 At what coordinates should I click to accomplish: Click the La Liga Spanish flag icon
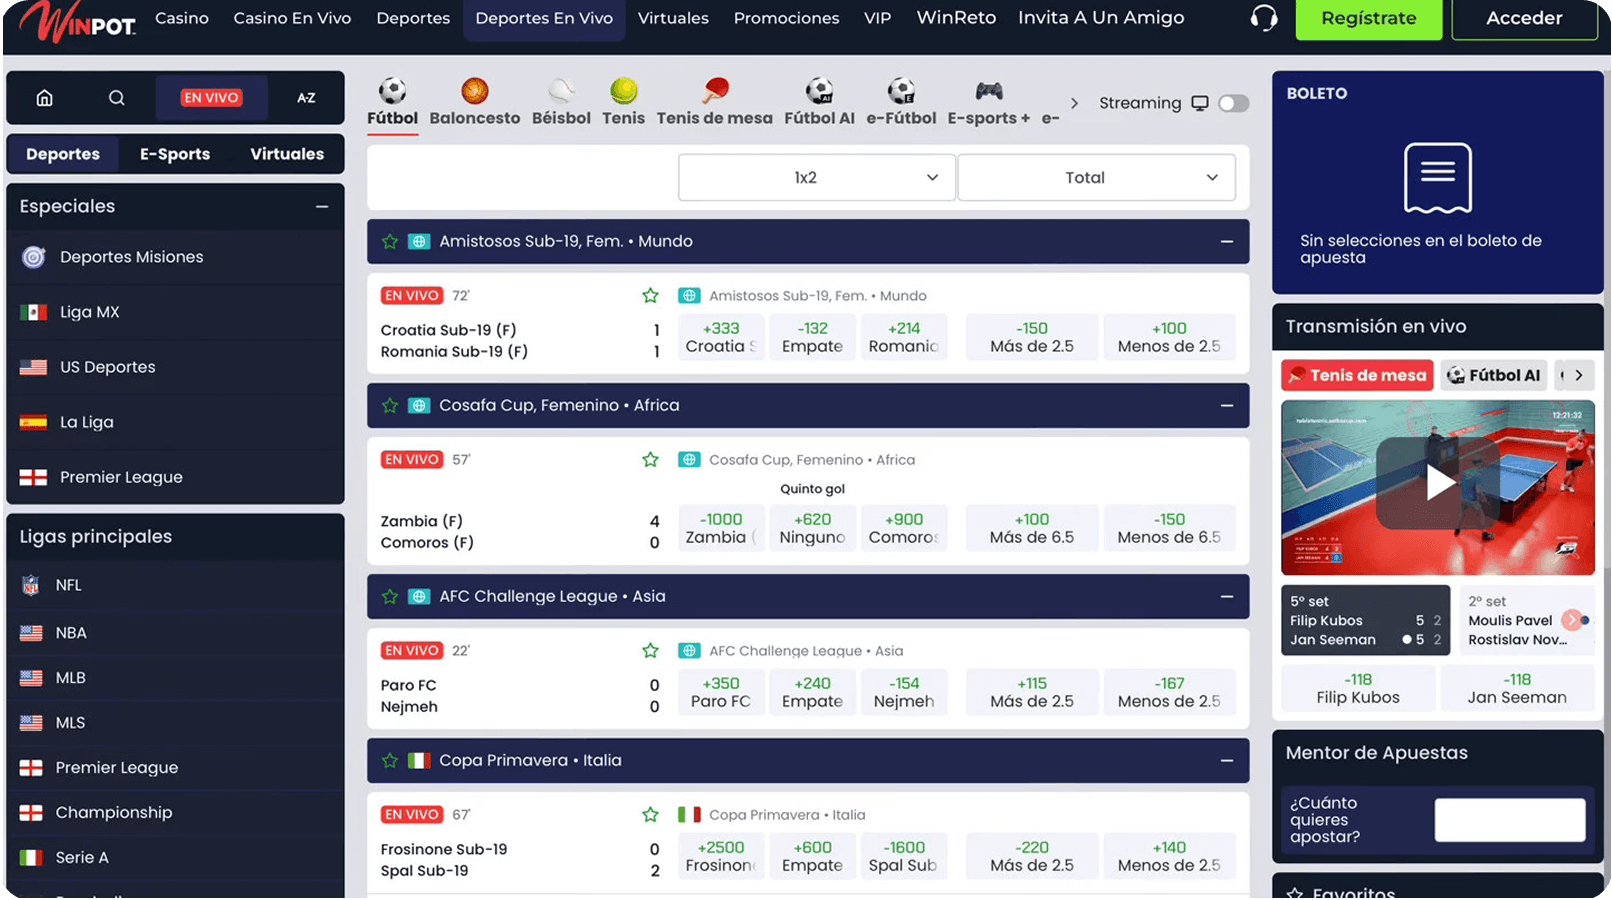click(x=34, y=422)
